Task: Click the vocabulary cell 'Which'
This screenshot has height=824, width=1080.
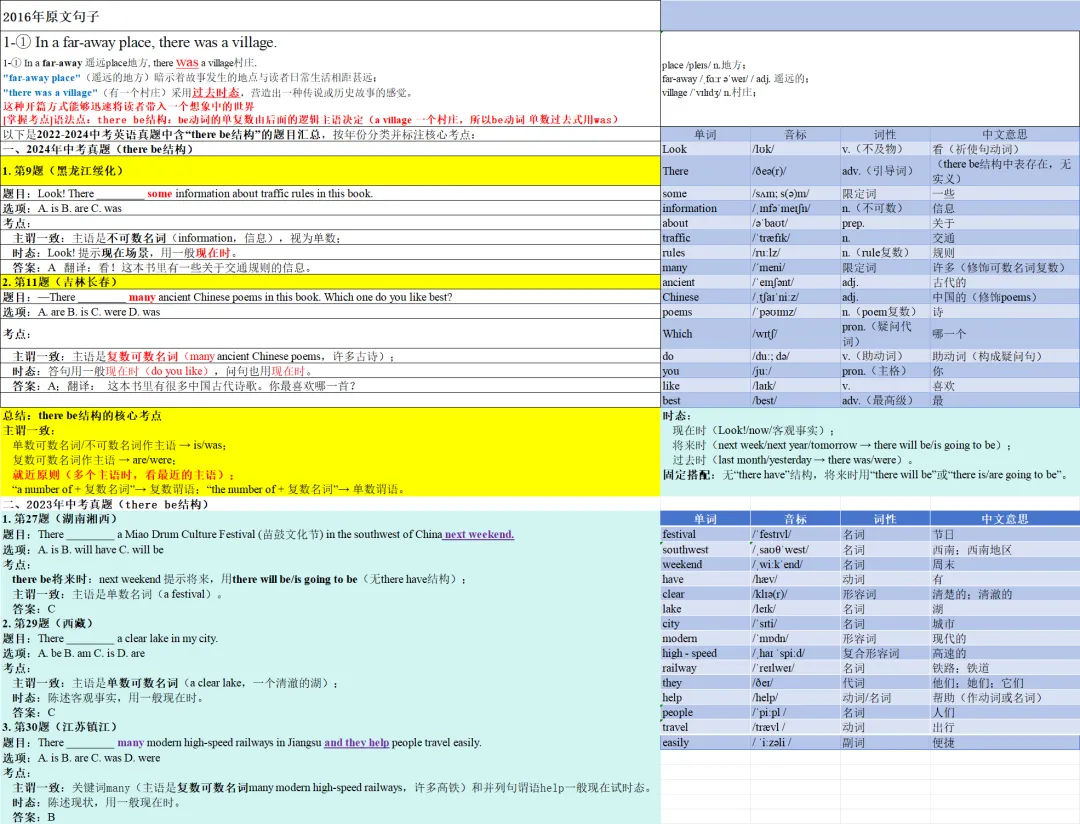Action: pyautogui.click(x=705, y=333)
